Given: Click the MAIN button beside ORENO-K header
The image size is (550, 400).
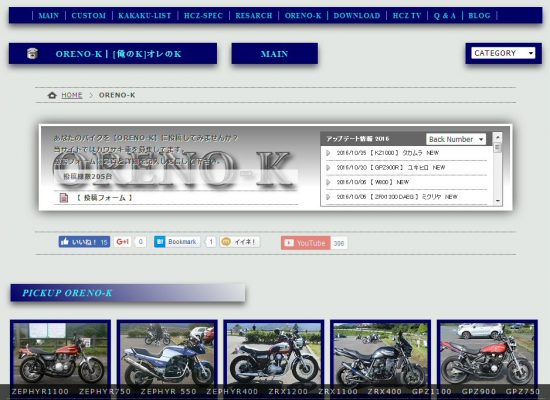Looking at the screenshot, I should coord(275,54).
